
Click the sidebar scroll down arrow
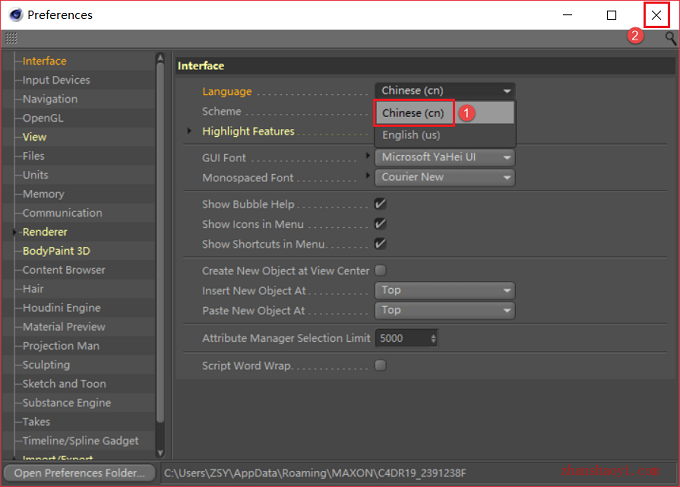[160, 453]
